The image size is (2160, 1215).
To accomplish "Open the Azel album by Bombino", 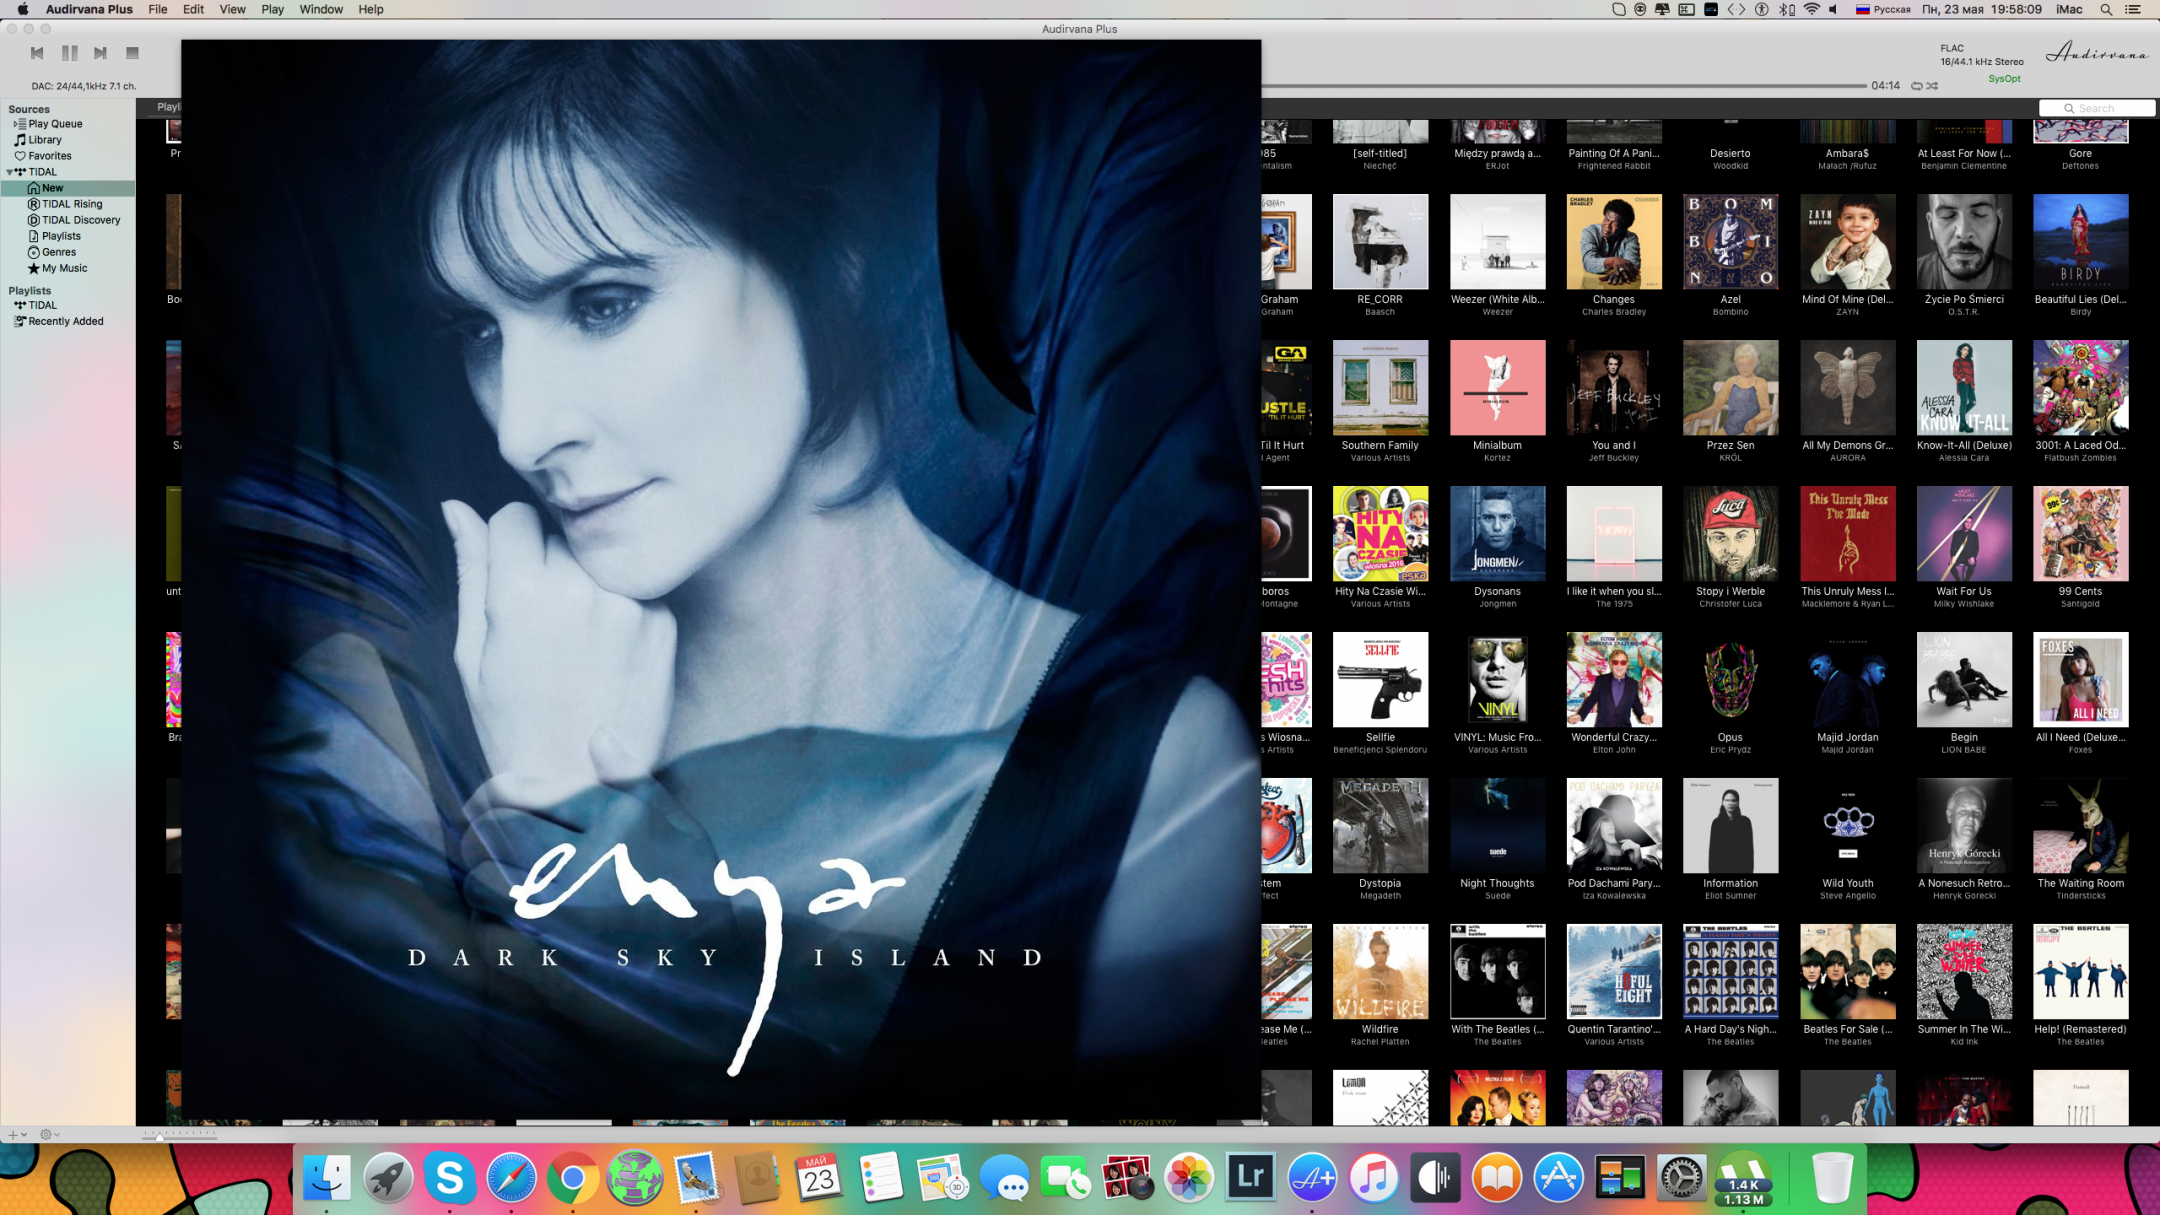I will pos(1730,242).
